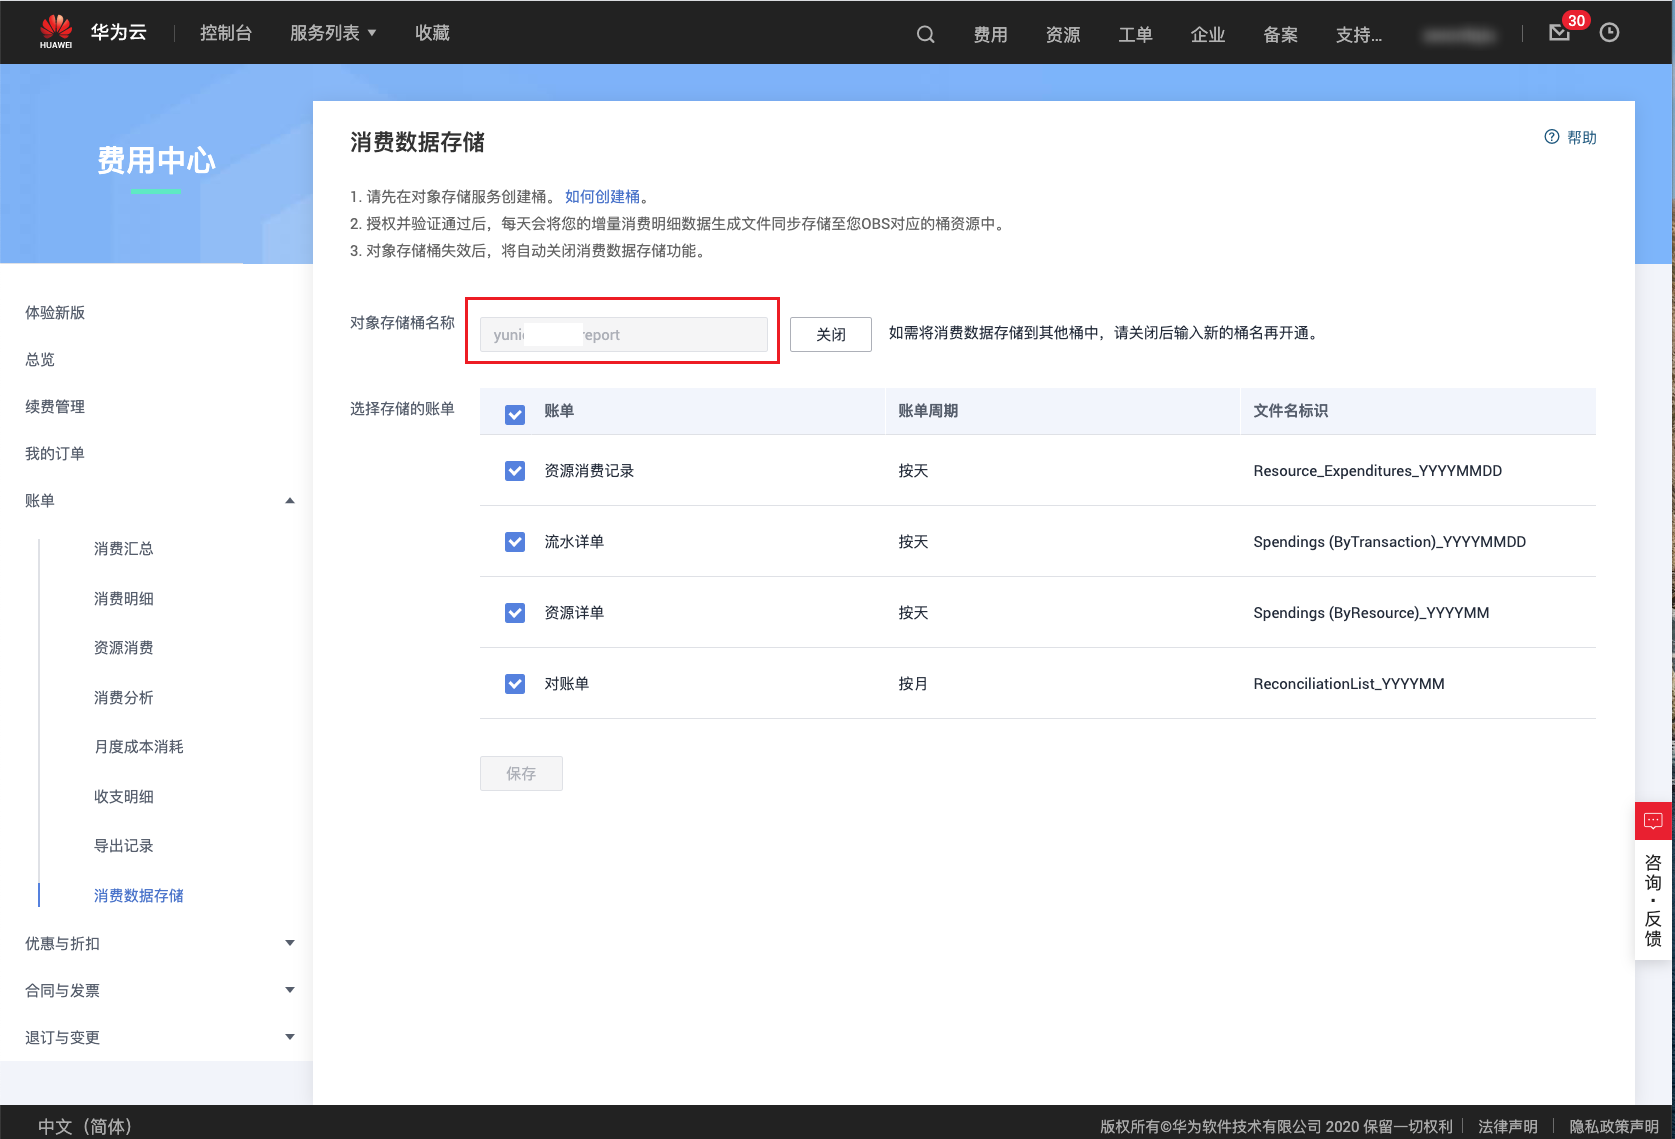Screen dimensions: 1675x1139
Task: Toggle the header 账单 select-all checkbox
Action: [x=515, y=414]
